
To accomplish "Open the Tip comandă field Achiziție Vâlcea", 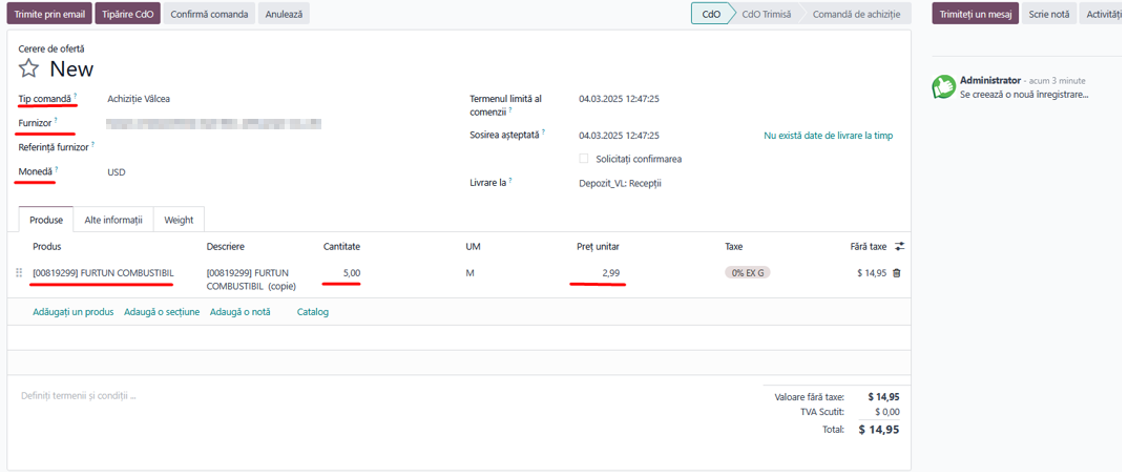I will [x=139, y=99].
